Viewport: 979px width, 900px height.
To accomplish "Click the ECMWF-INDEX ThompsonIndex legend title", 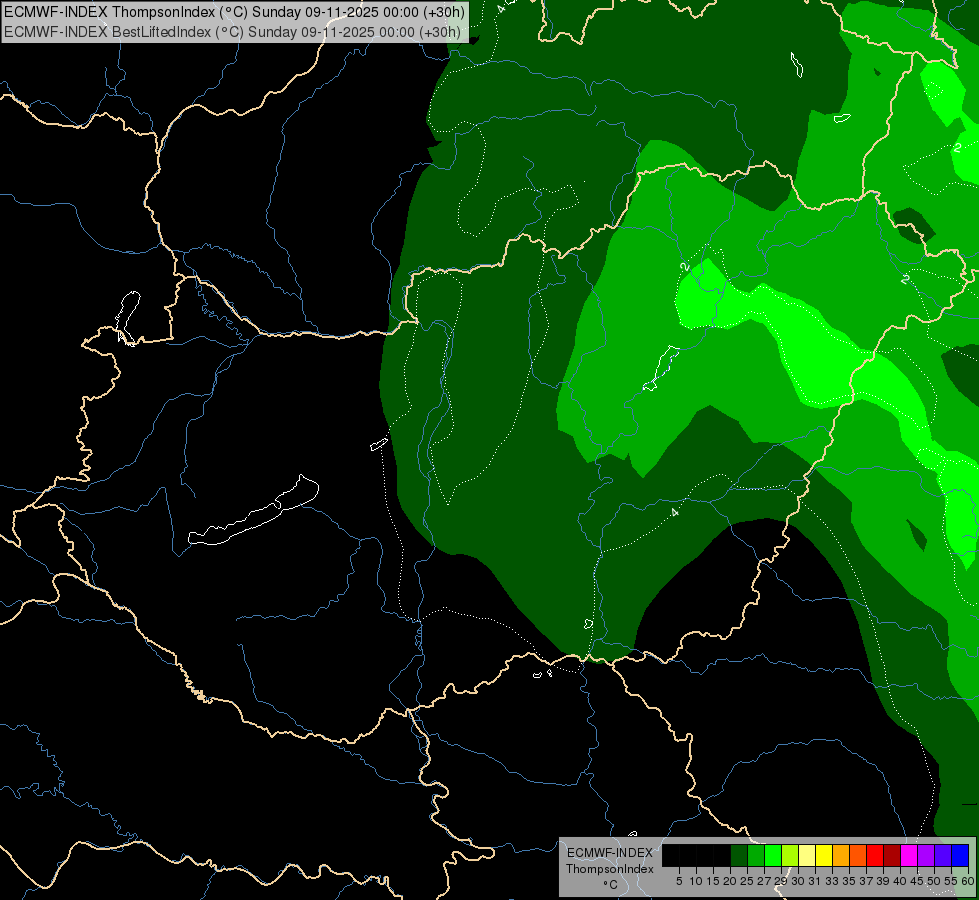I will click(610, 861).
